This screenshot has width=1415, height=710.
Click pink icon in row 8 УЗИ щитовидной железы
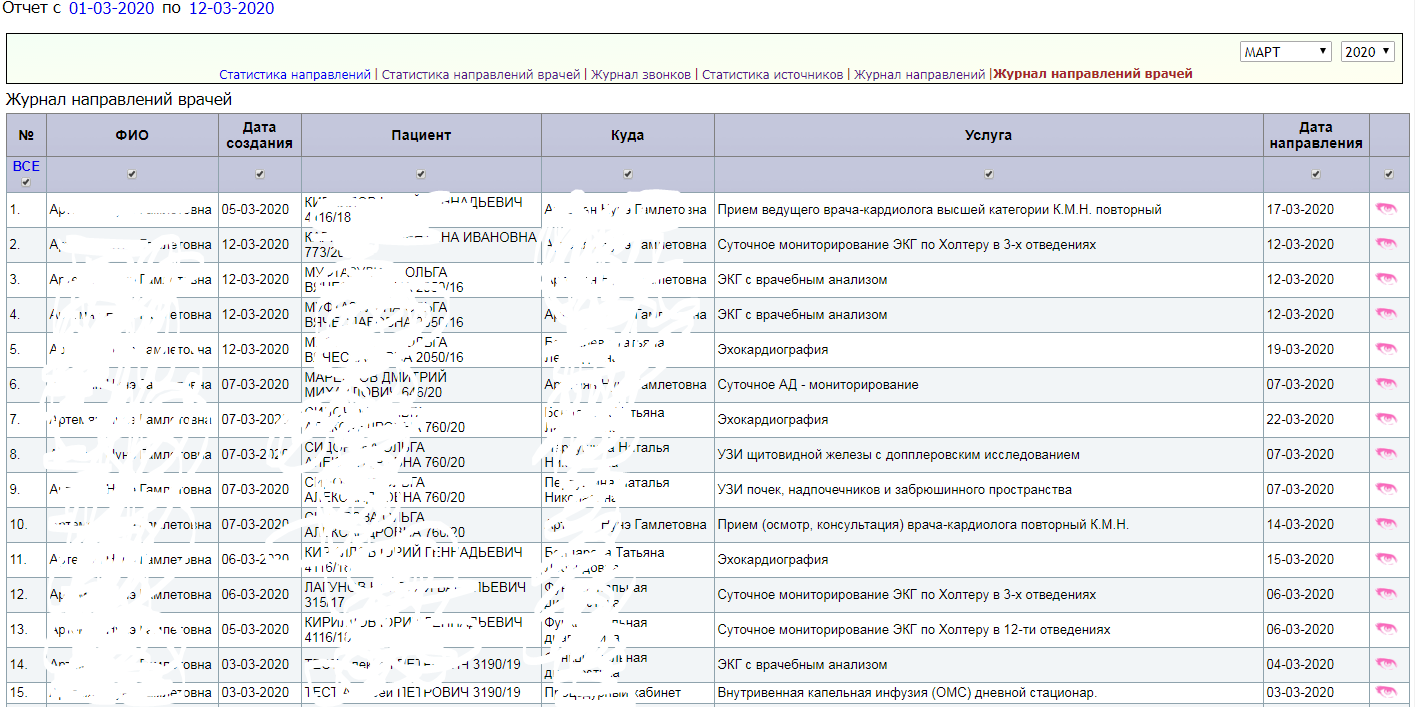(x=1385, y=455)
